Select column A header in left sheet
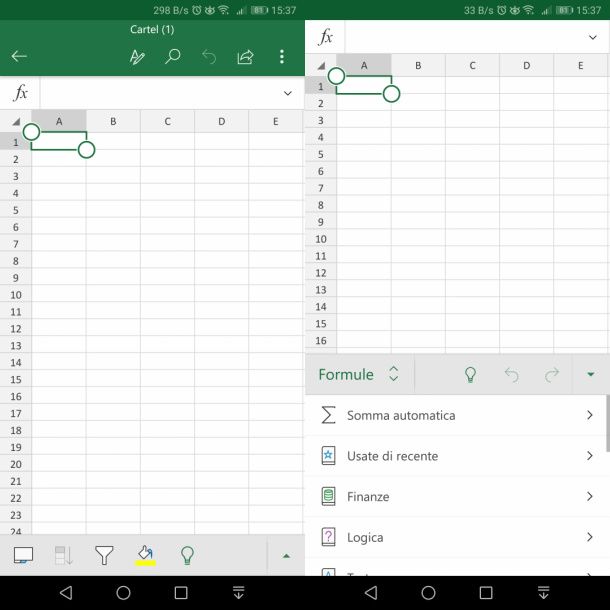This screenshot has width=610, height=610. tap(59, 121)
